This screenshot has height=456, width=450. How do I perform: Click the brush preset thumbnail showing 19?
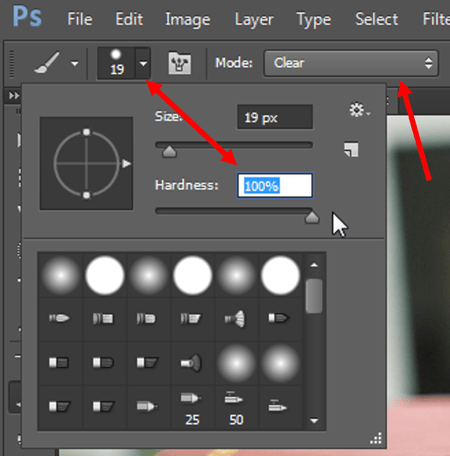[x=116, y=63]
